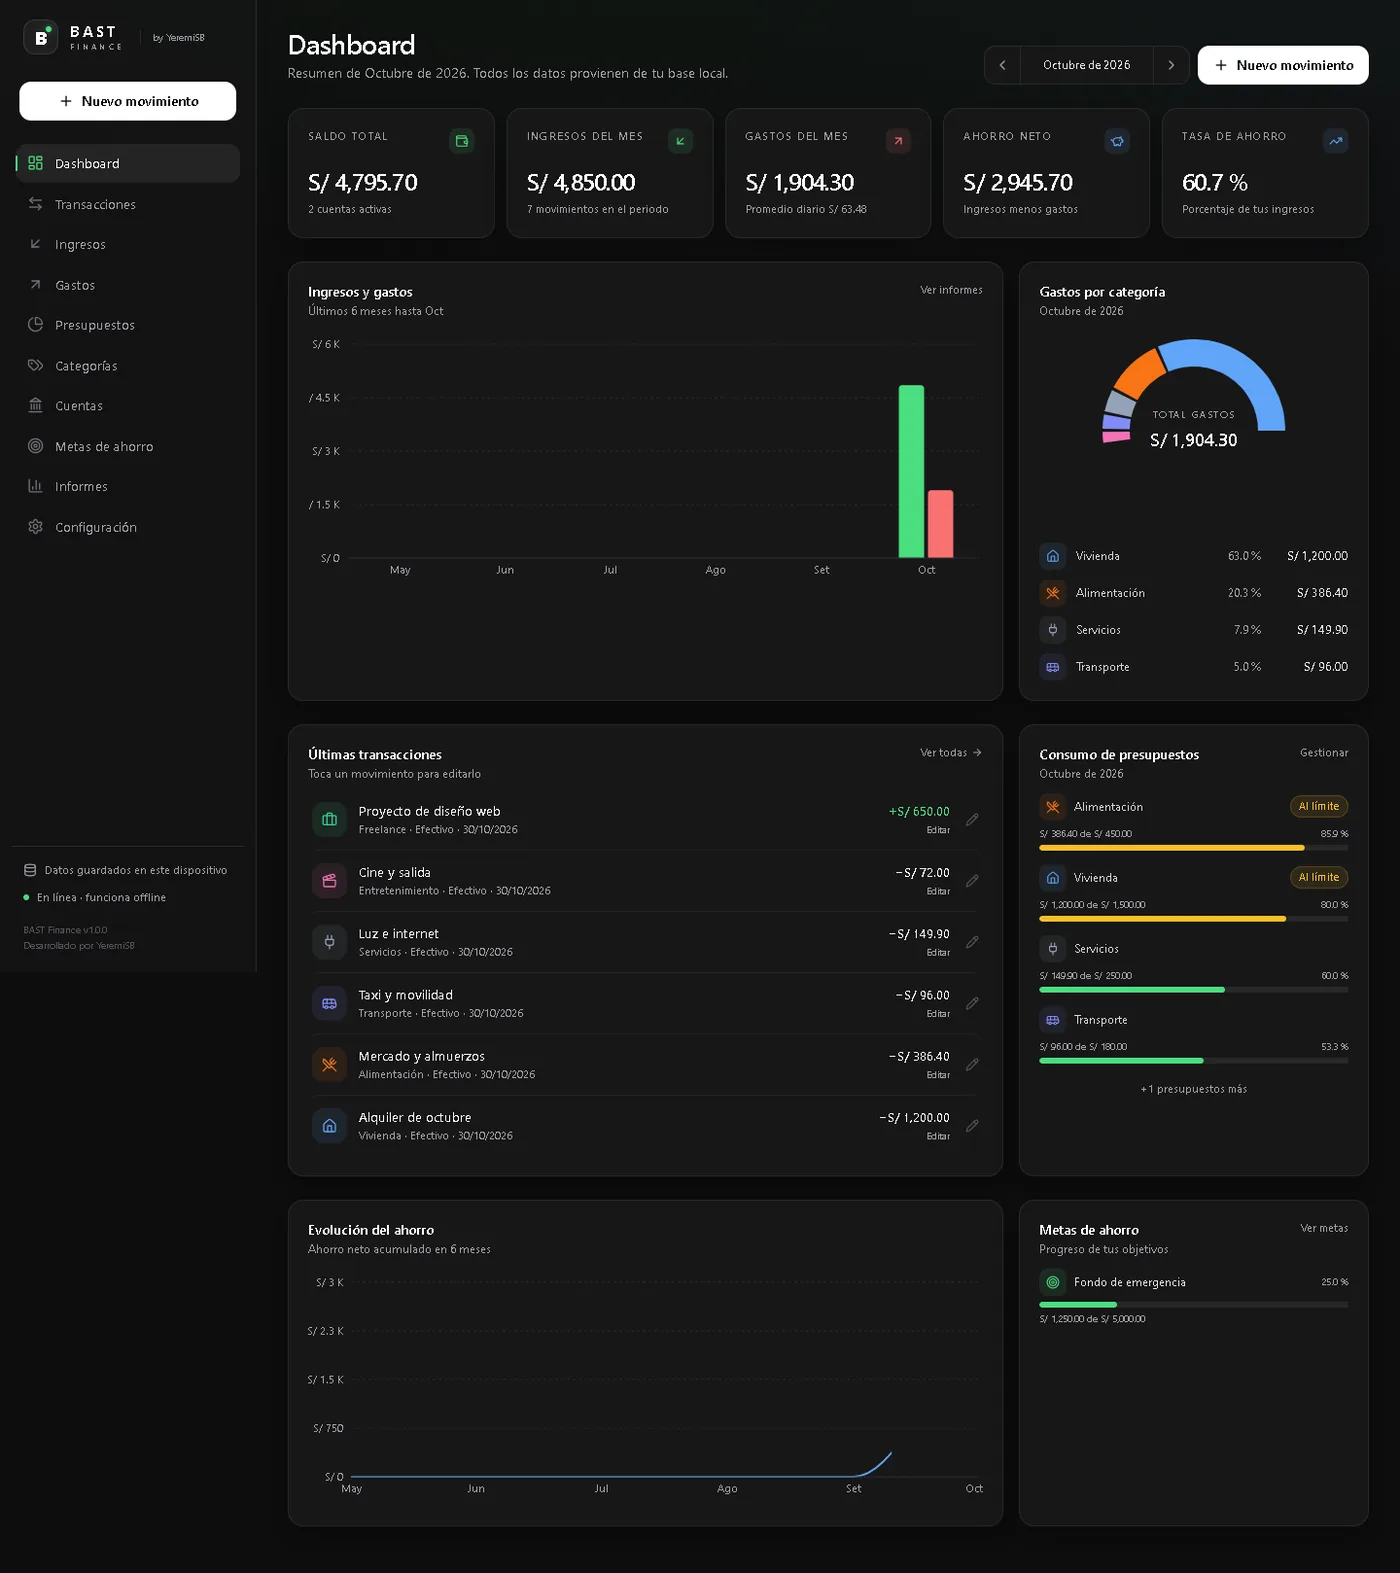Click the arrow icon on Gastos del Mes card
Screen dimensions: 1400x1573
(898, 141)
